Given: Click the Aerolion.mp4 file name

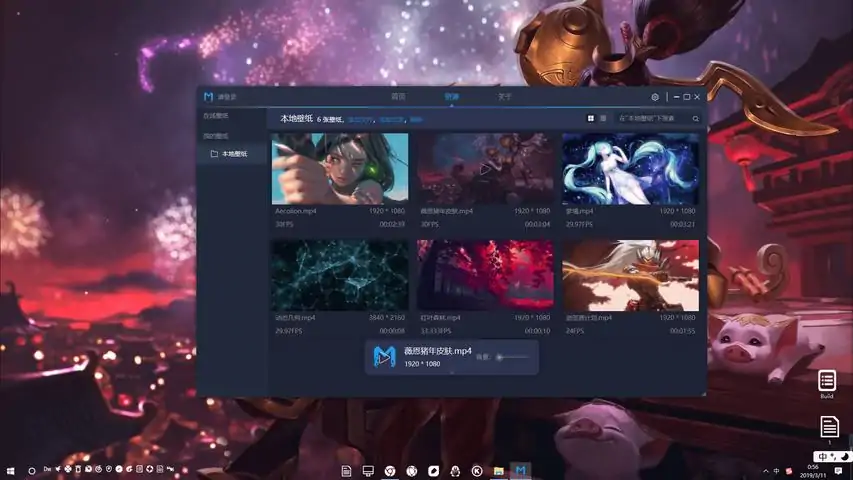Looking at the screenshot, I should [295, 211].
